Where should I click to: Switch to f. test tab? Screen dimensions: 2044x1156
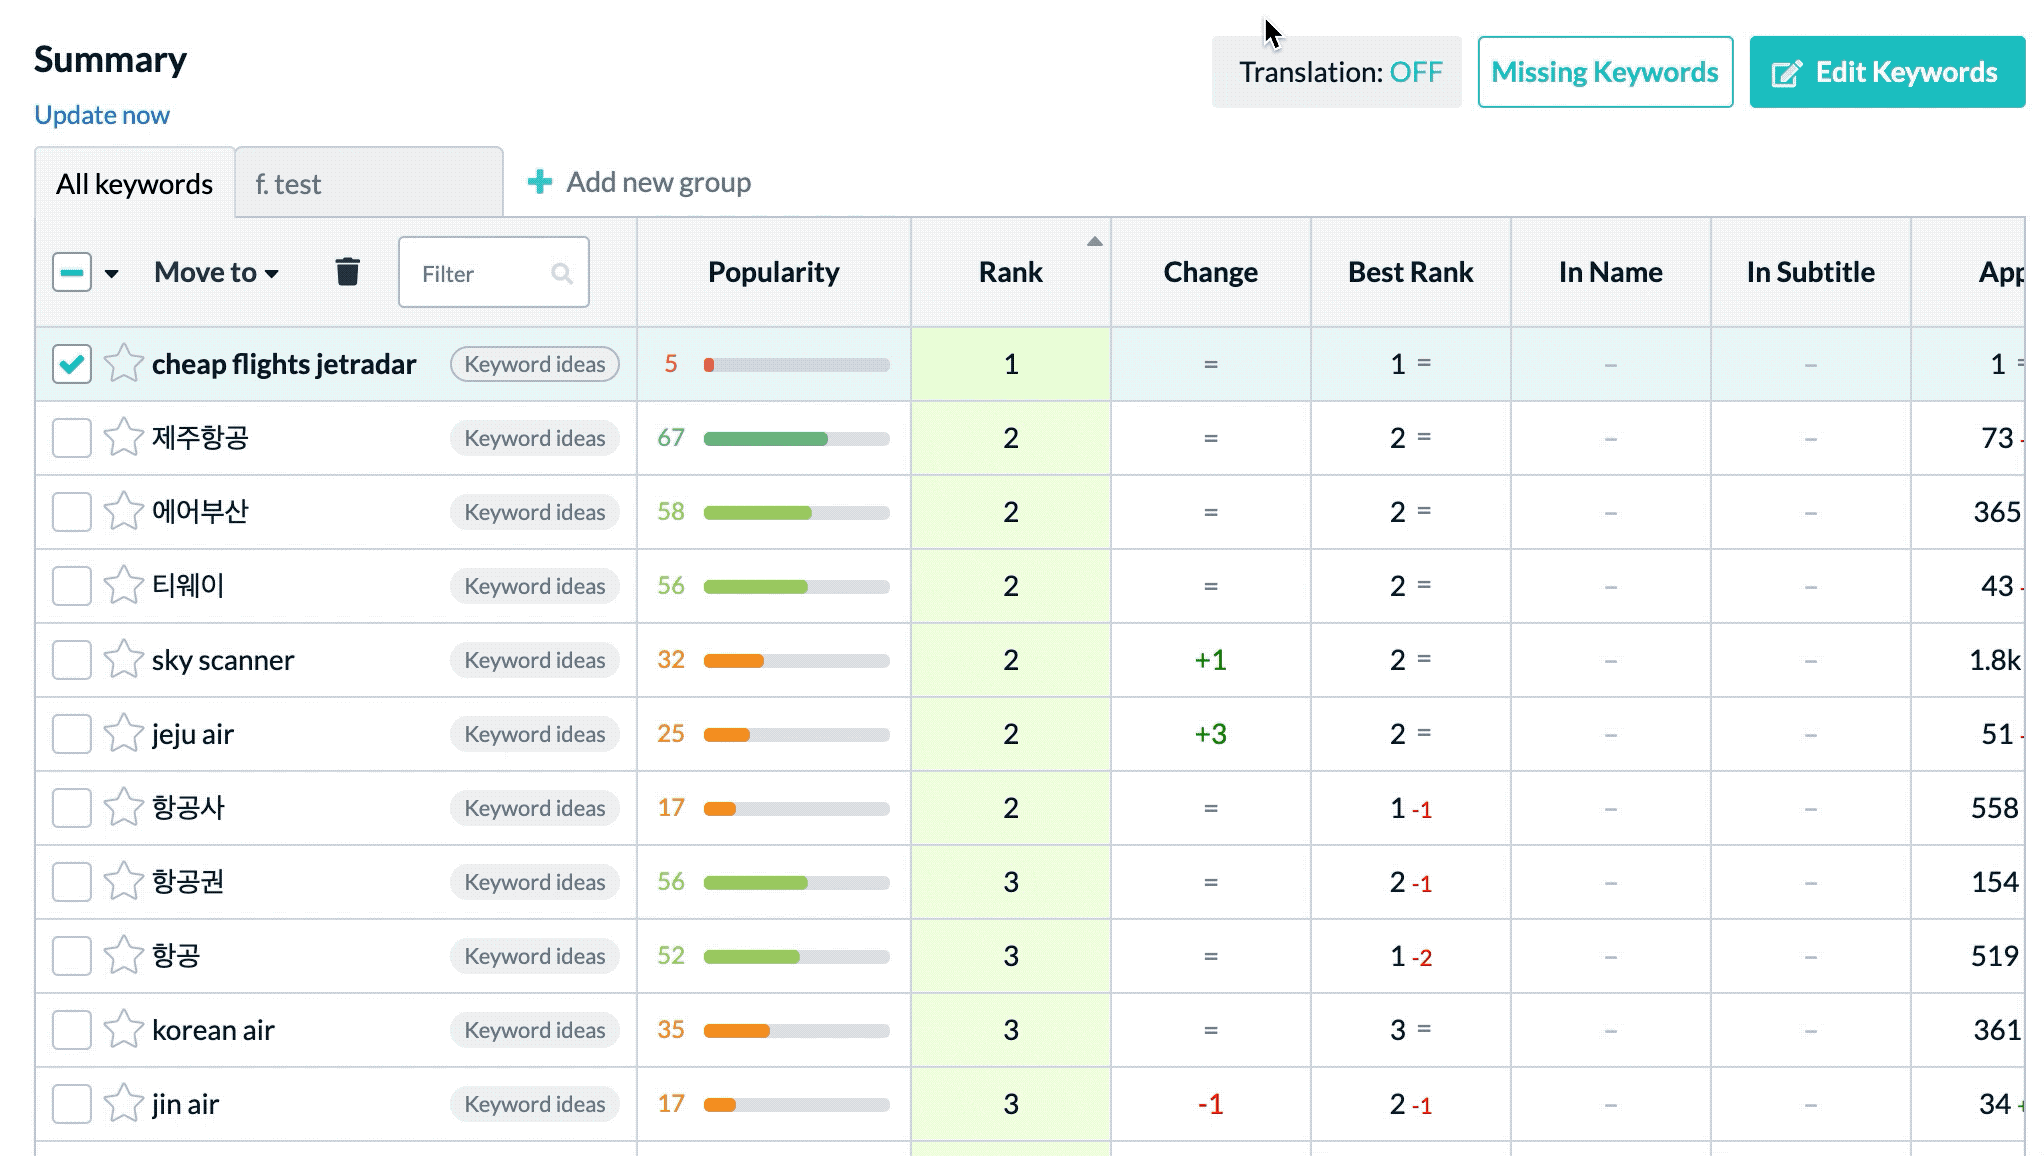[x=369, y=184]
